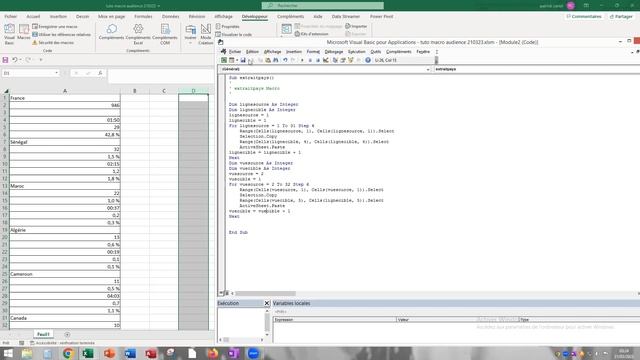Open Compléments COM dialog

click(x=165, y=34)
